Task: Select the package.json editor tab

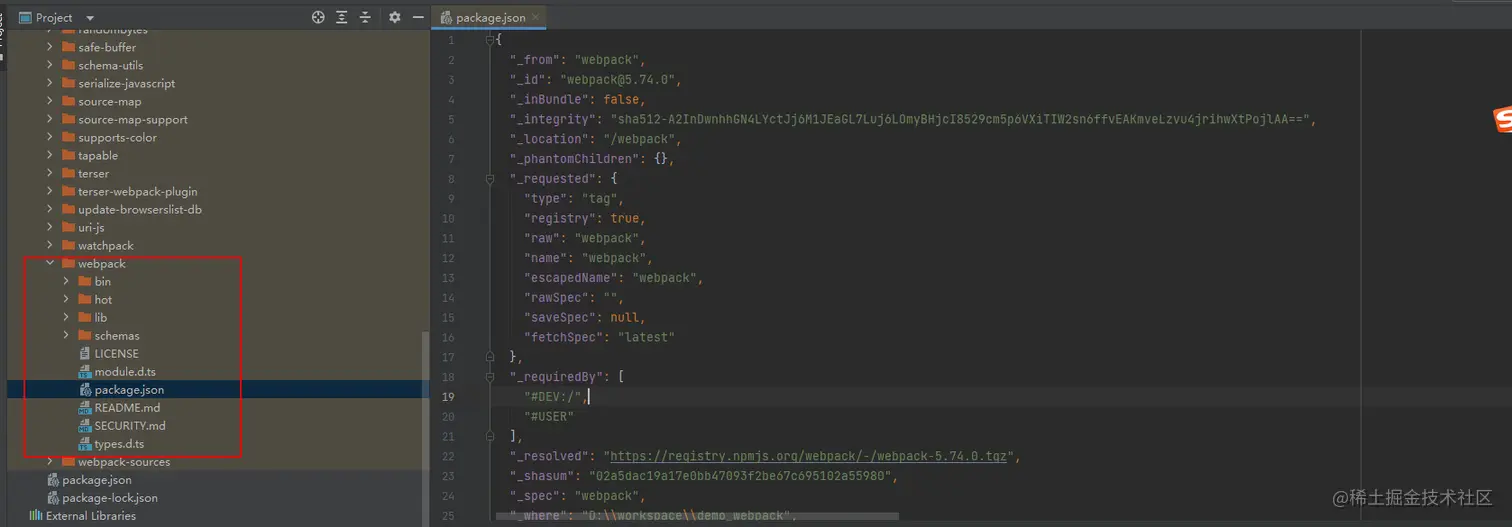Action: [490, 17]
